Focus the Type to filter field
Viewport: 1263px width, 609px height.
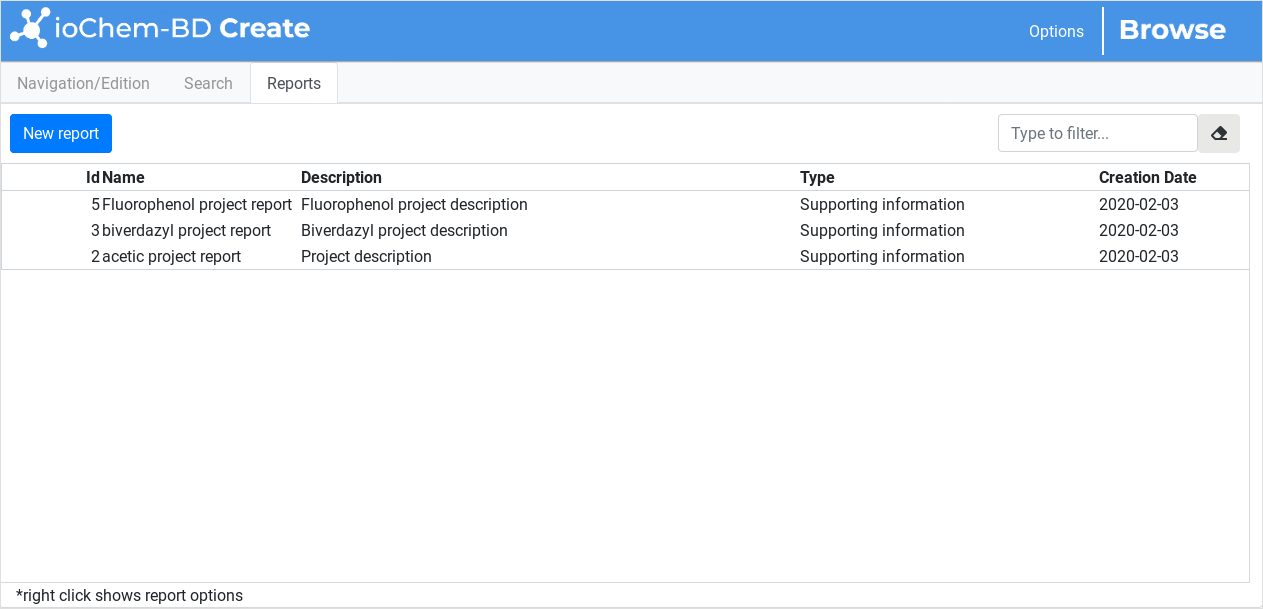click(x=1098, y=133)
